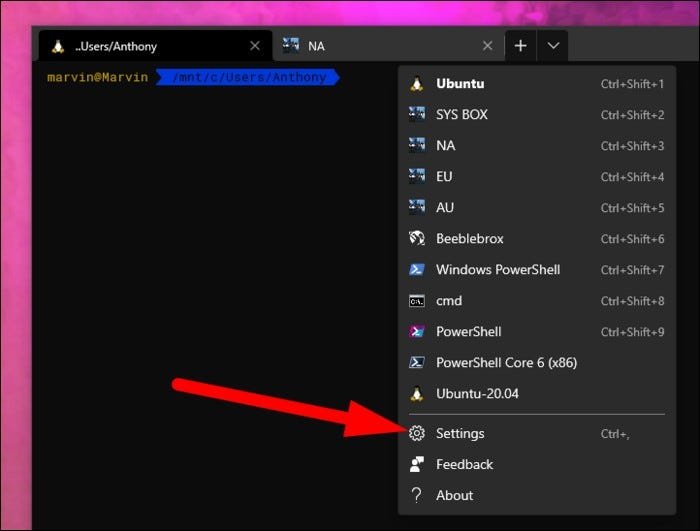Click the Beeblebrox profile icon

[x=417, y=238]
